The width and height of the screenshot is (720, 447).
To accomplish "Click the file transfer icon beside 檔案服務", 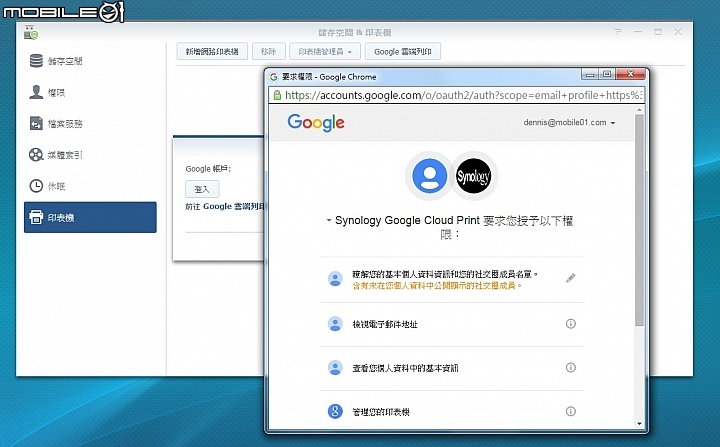I will point(36,123).
